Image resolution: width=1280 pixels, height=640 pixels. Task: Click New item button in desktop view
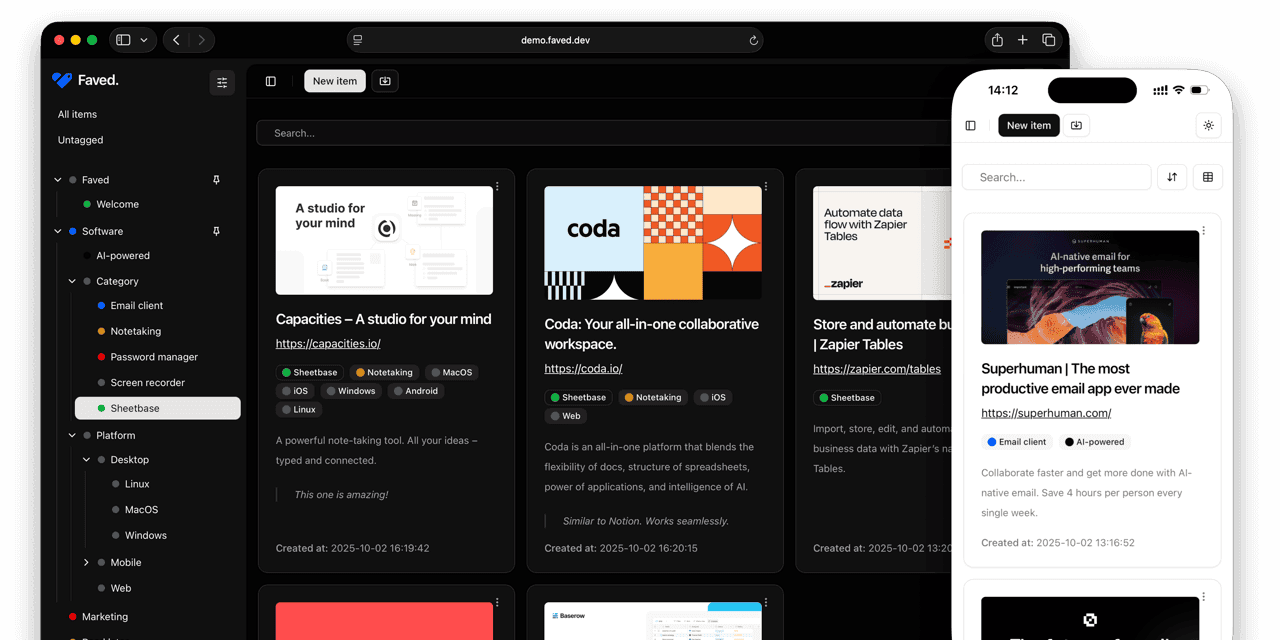[x=335, y=81]
